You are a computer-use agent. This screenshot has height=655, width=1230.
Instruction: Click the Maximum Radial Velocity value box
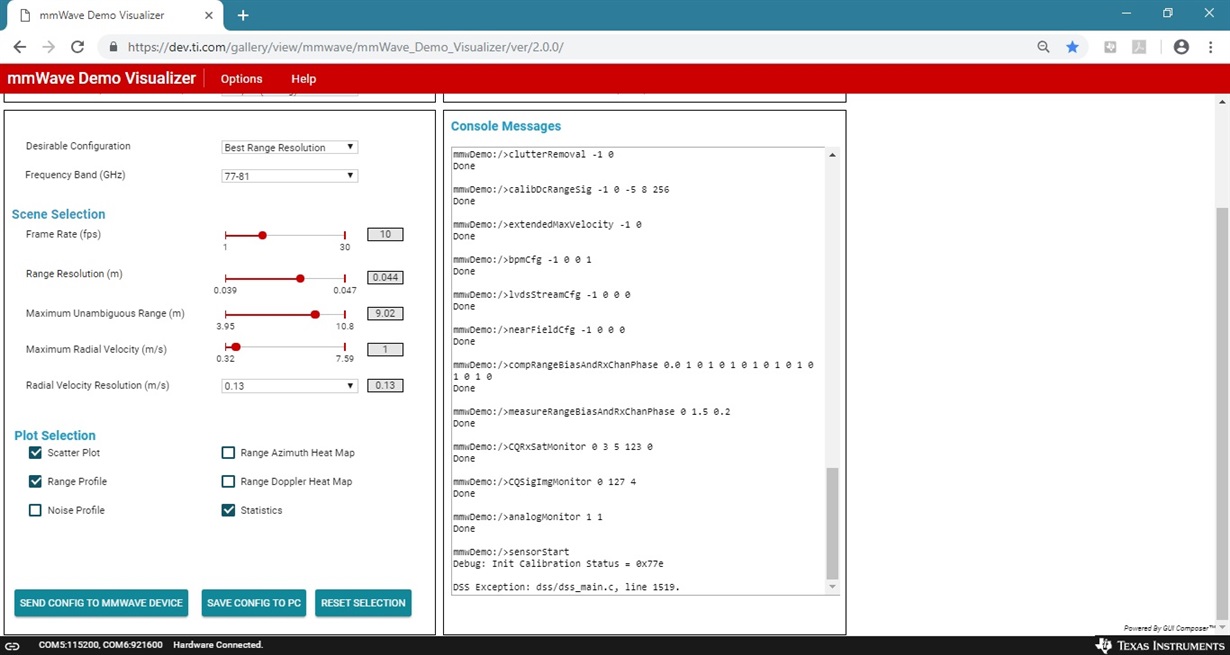coord(385,350)
